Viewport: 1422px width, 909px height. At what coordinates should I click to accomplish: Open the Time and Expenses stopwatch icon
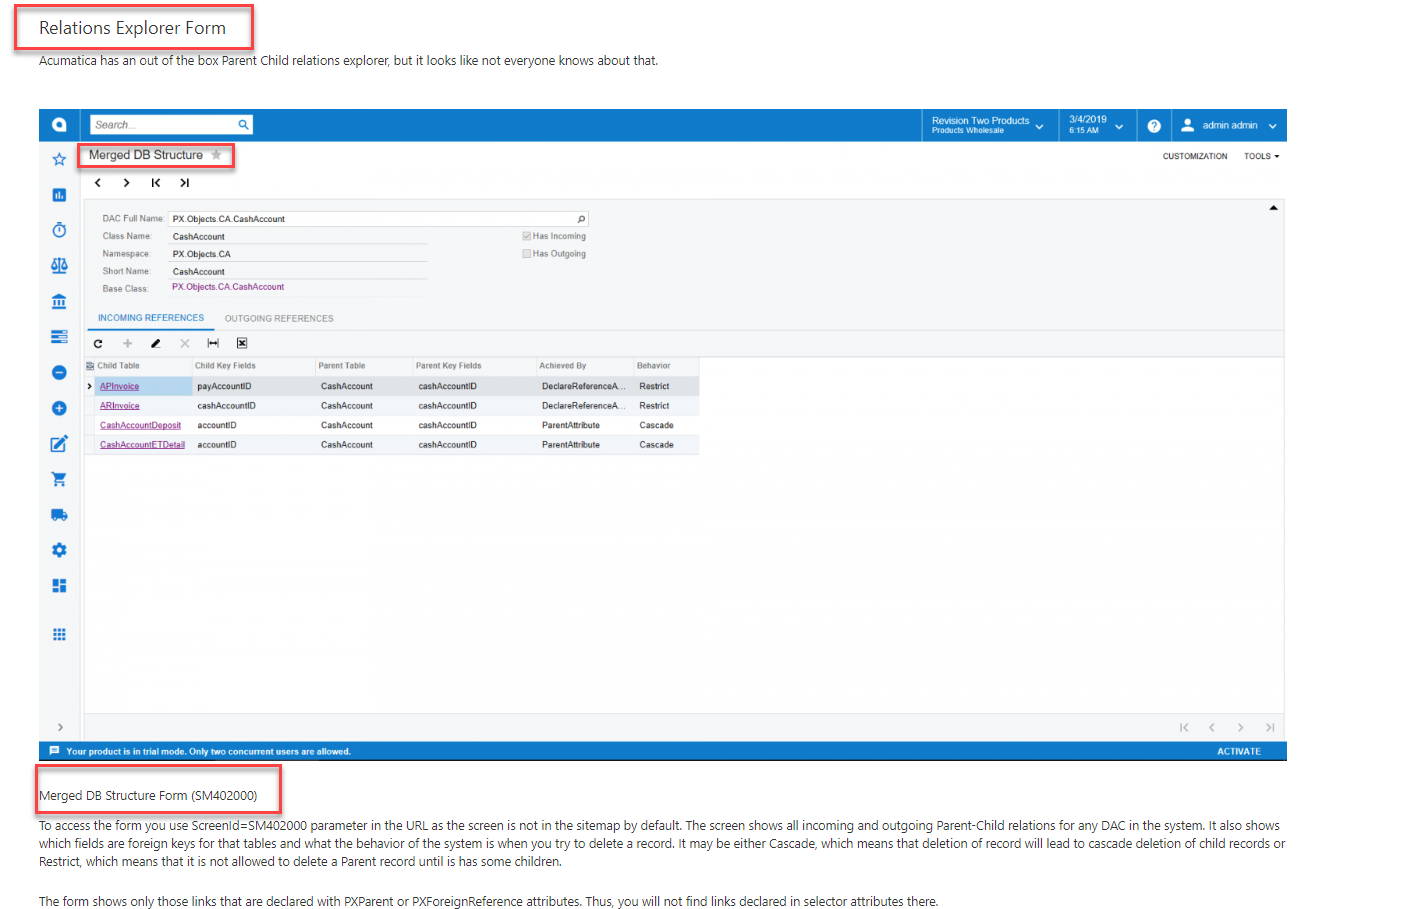coord(59,230)
